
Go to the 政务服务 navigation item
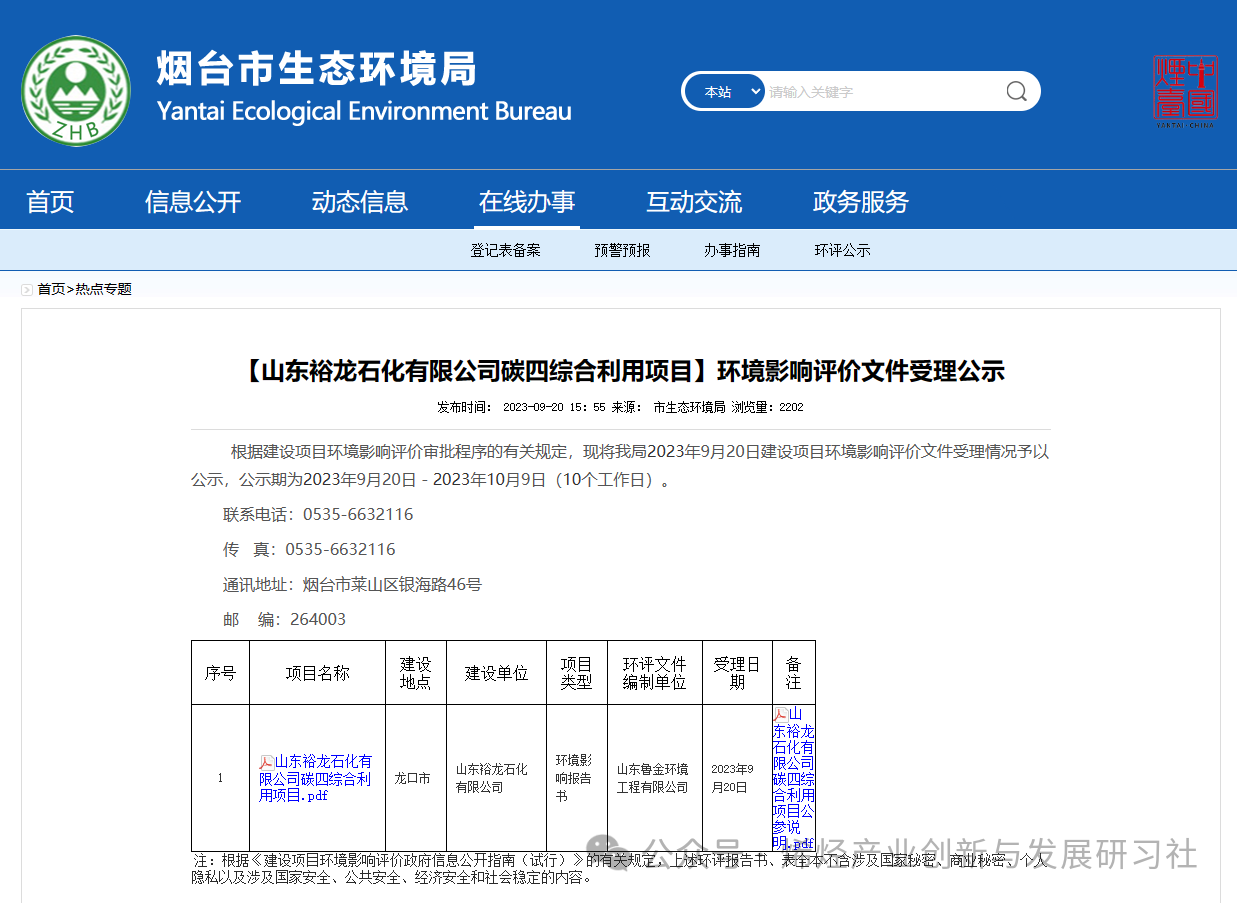(x=861, y=202)
